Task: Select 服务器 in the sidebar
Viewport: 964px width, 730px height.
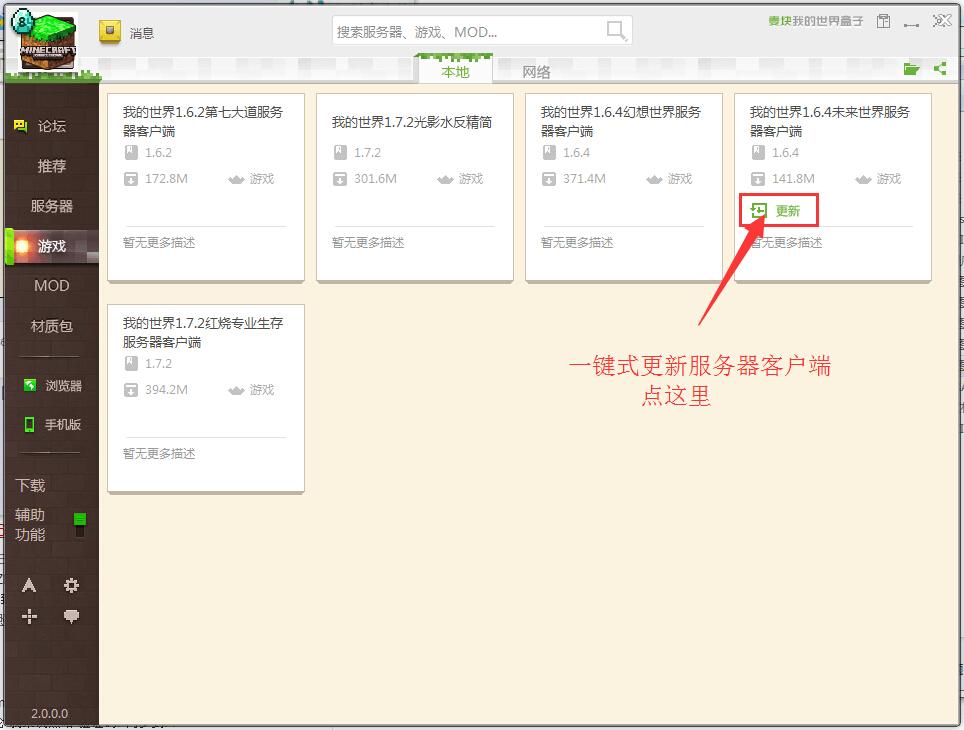Action: [x=52, y=206]
